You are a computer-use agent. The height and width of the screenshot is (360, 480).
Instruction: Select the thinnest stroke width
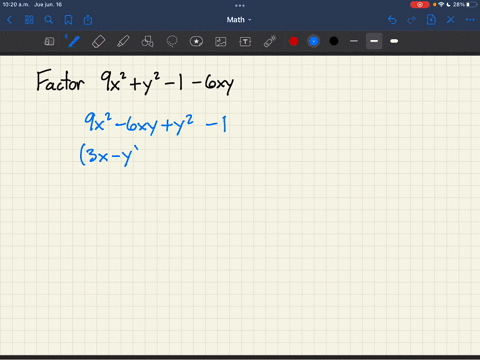[354, 41]
